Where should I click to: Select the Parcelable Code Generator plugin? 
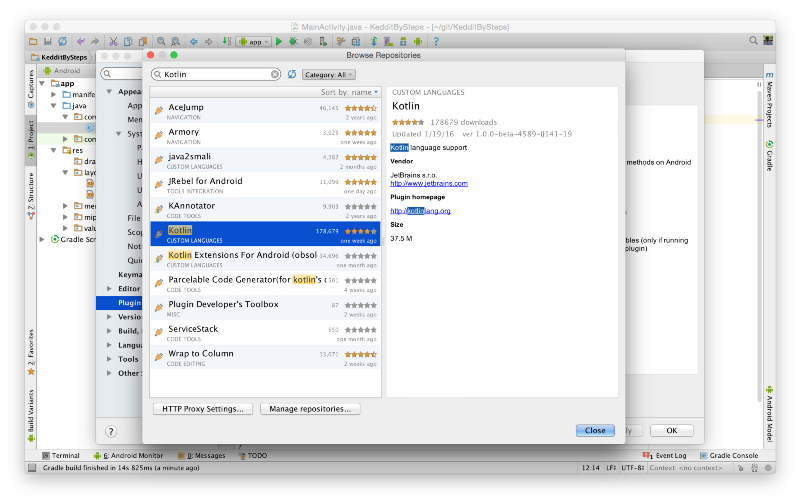265,283
